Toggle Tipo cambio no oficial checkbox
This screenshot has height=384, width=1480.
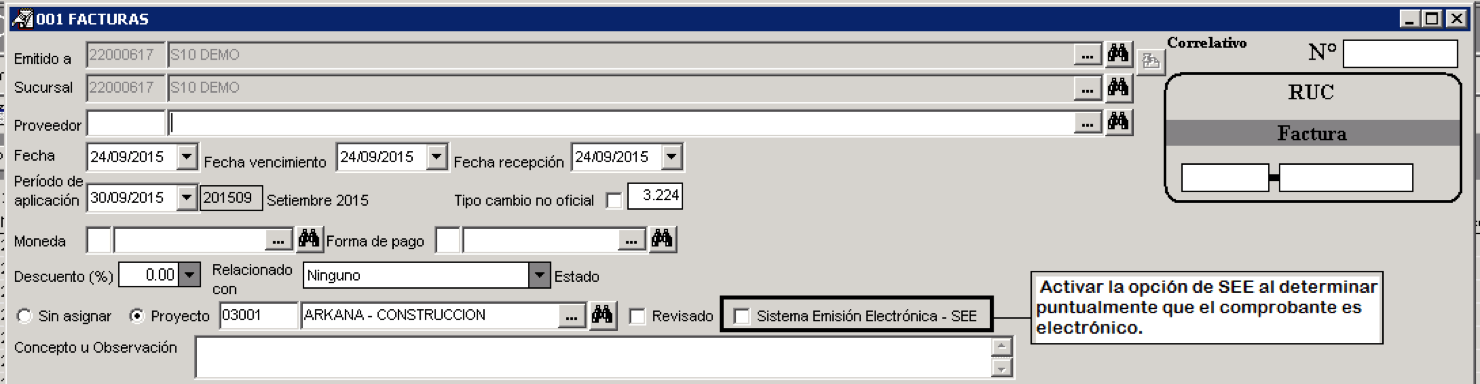614,201
